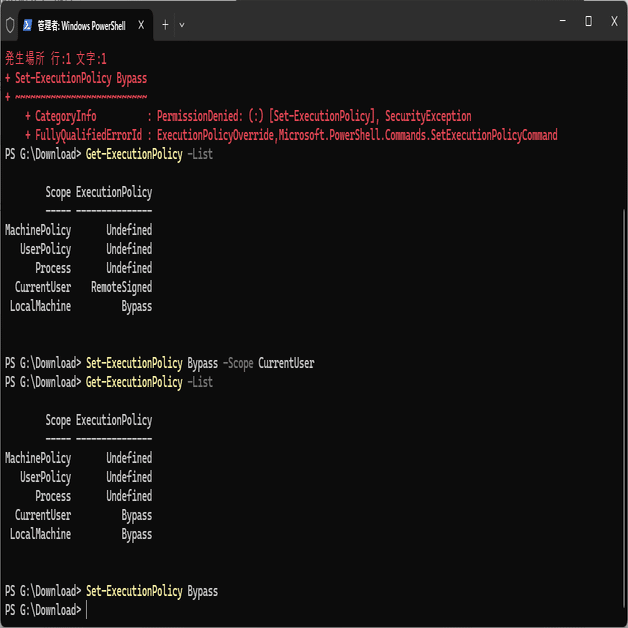Close the Windows PowerShell tab
The width and height of the screenshot is (628, 628).
click(x=141, y=24)
